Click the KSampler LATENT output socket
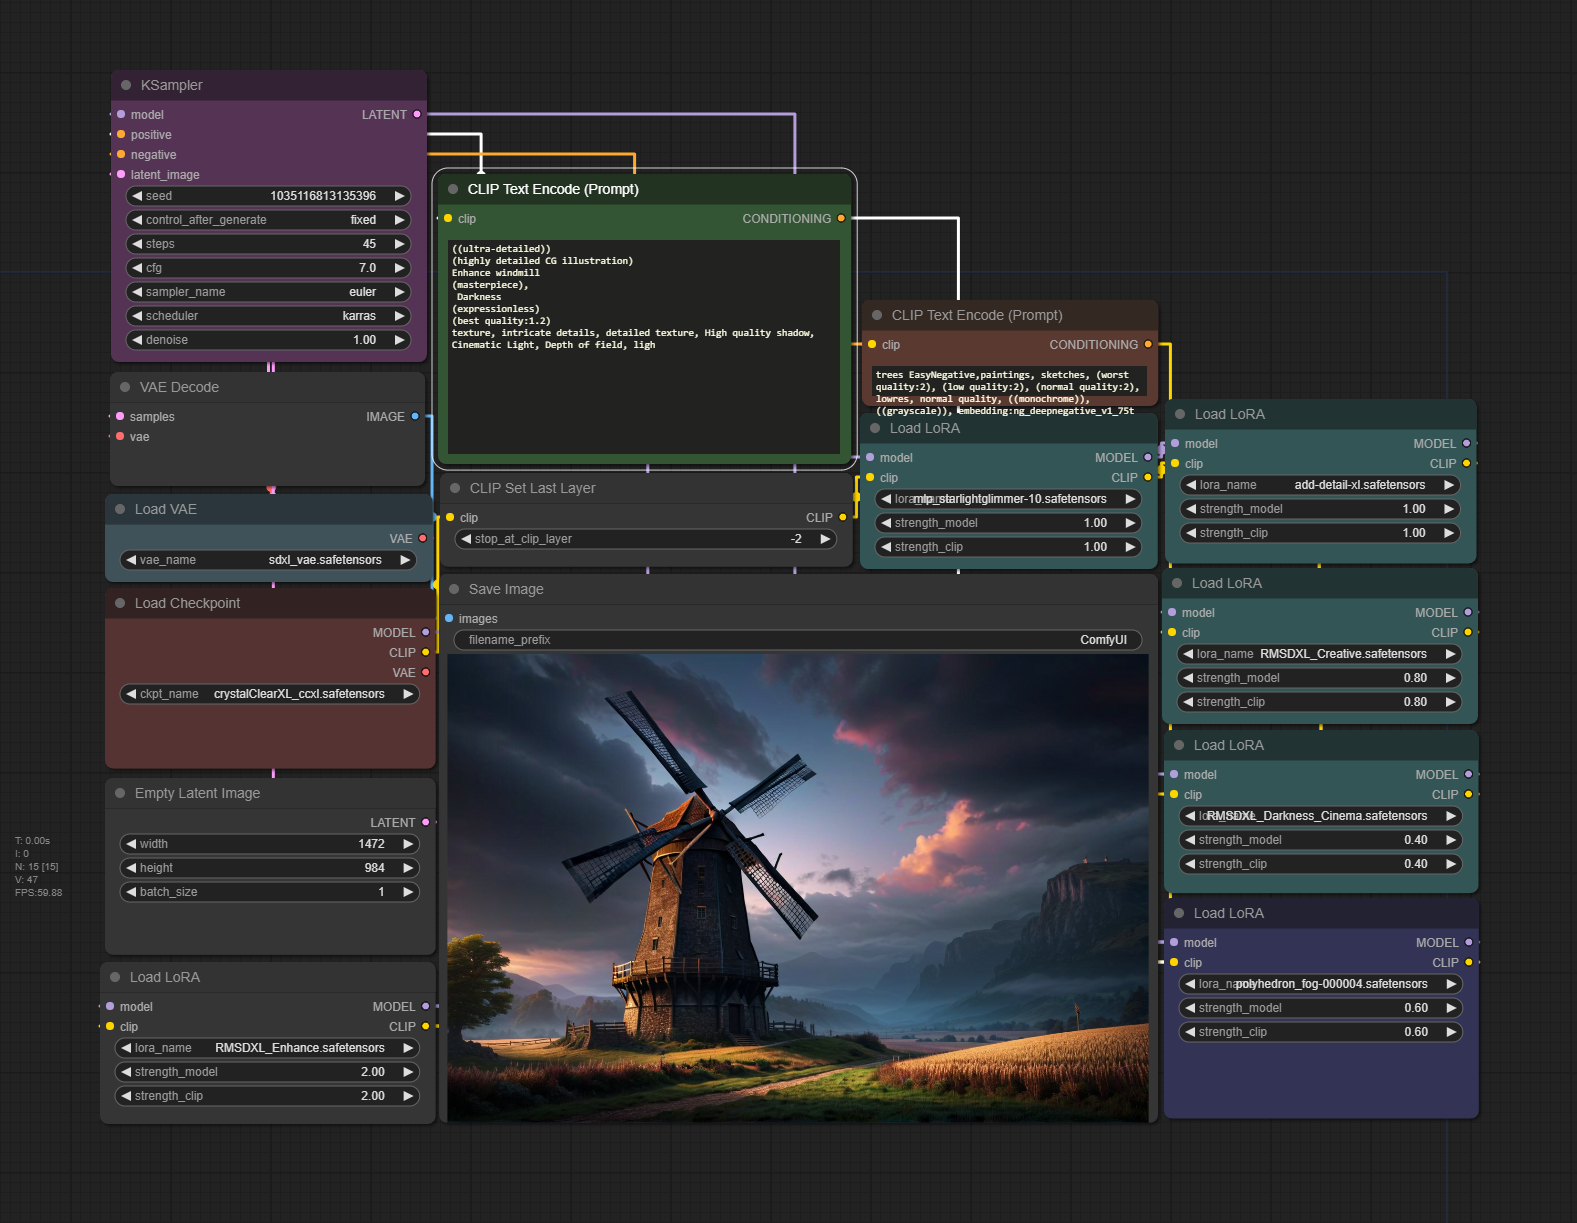This screenshot has width=1577, height=1223. (417, 115)
